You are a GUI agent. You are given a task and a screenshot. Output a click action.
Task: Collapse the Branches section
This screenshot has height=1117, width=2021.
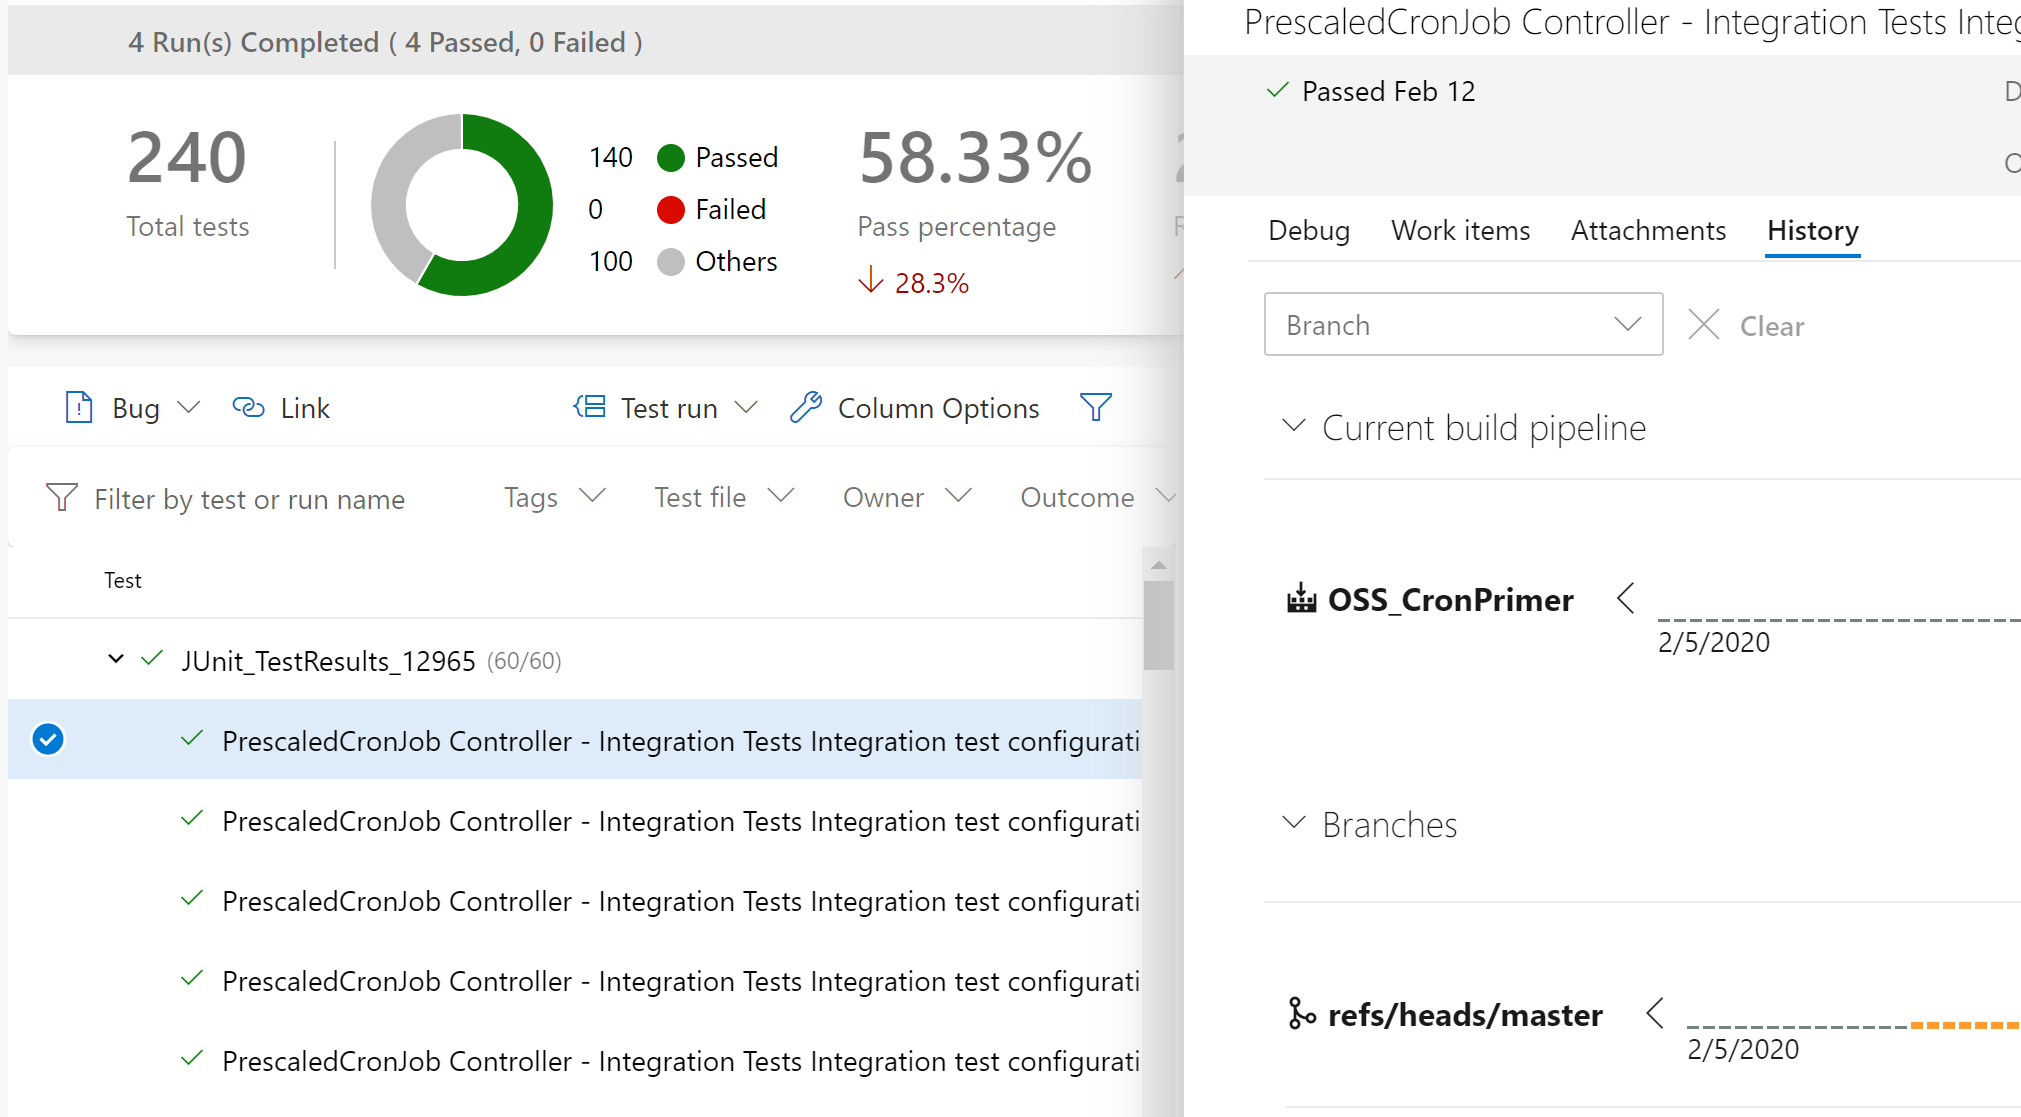coord(1294,823)
